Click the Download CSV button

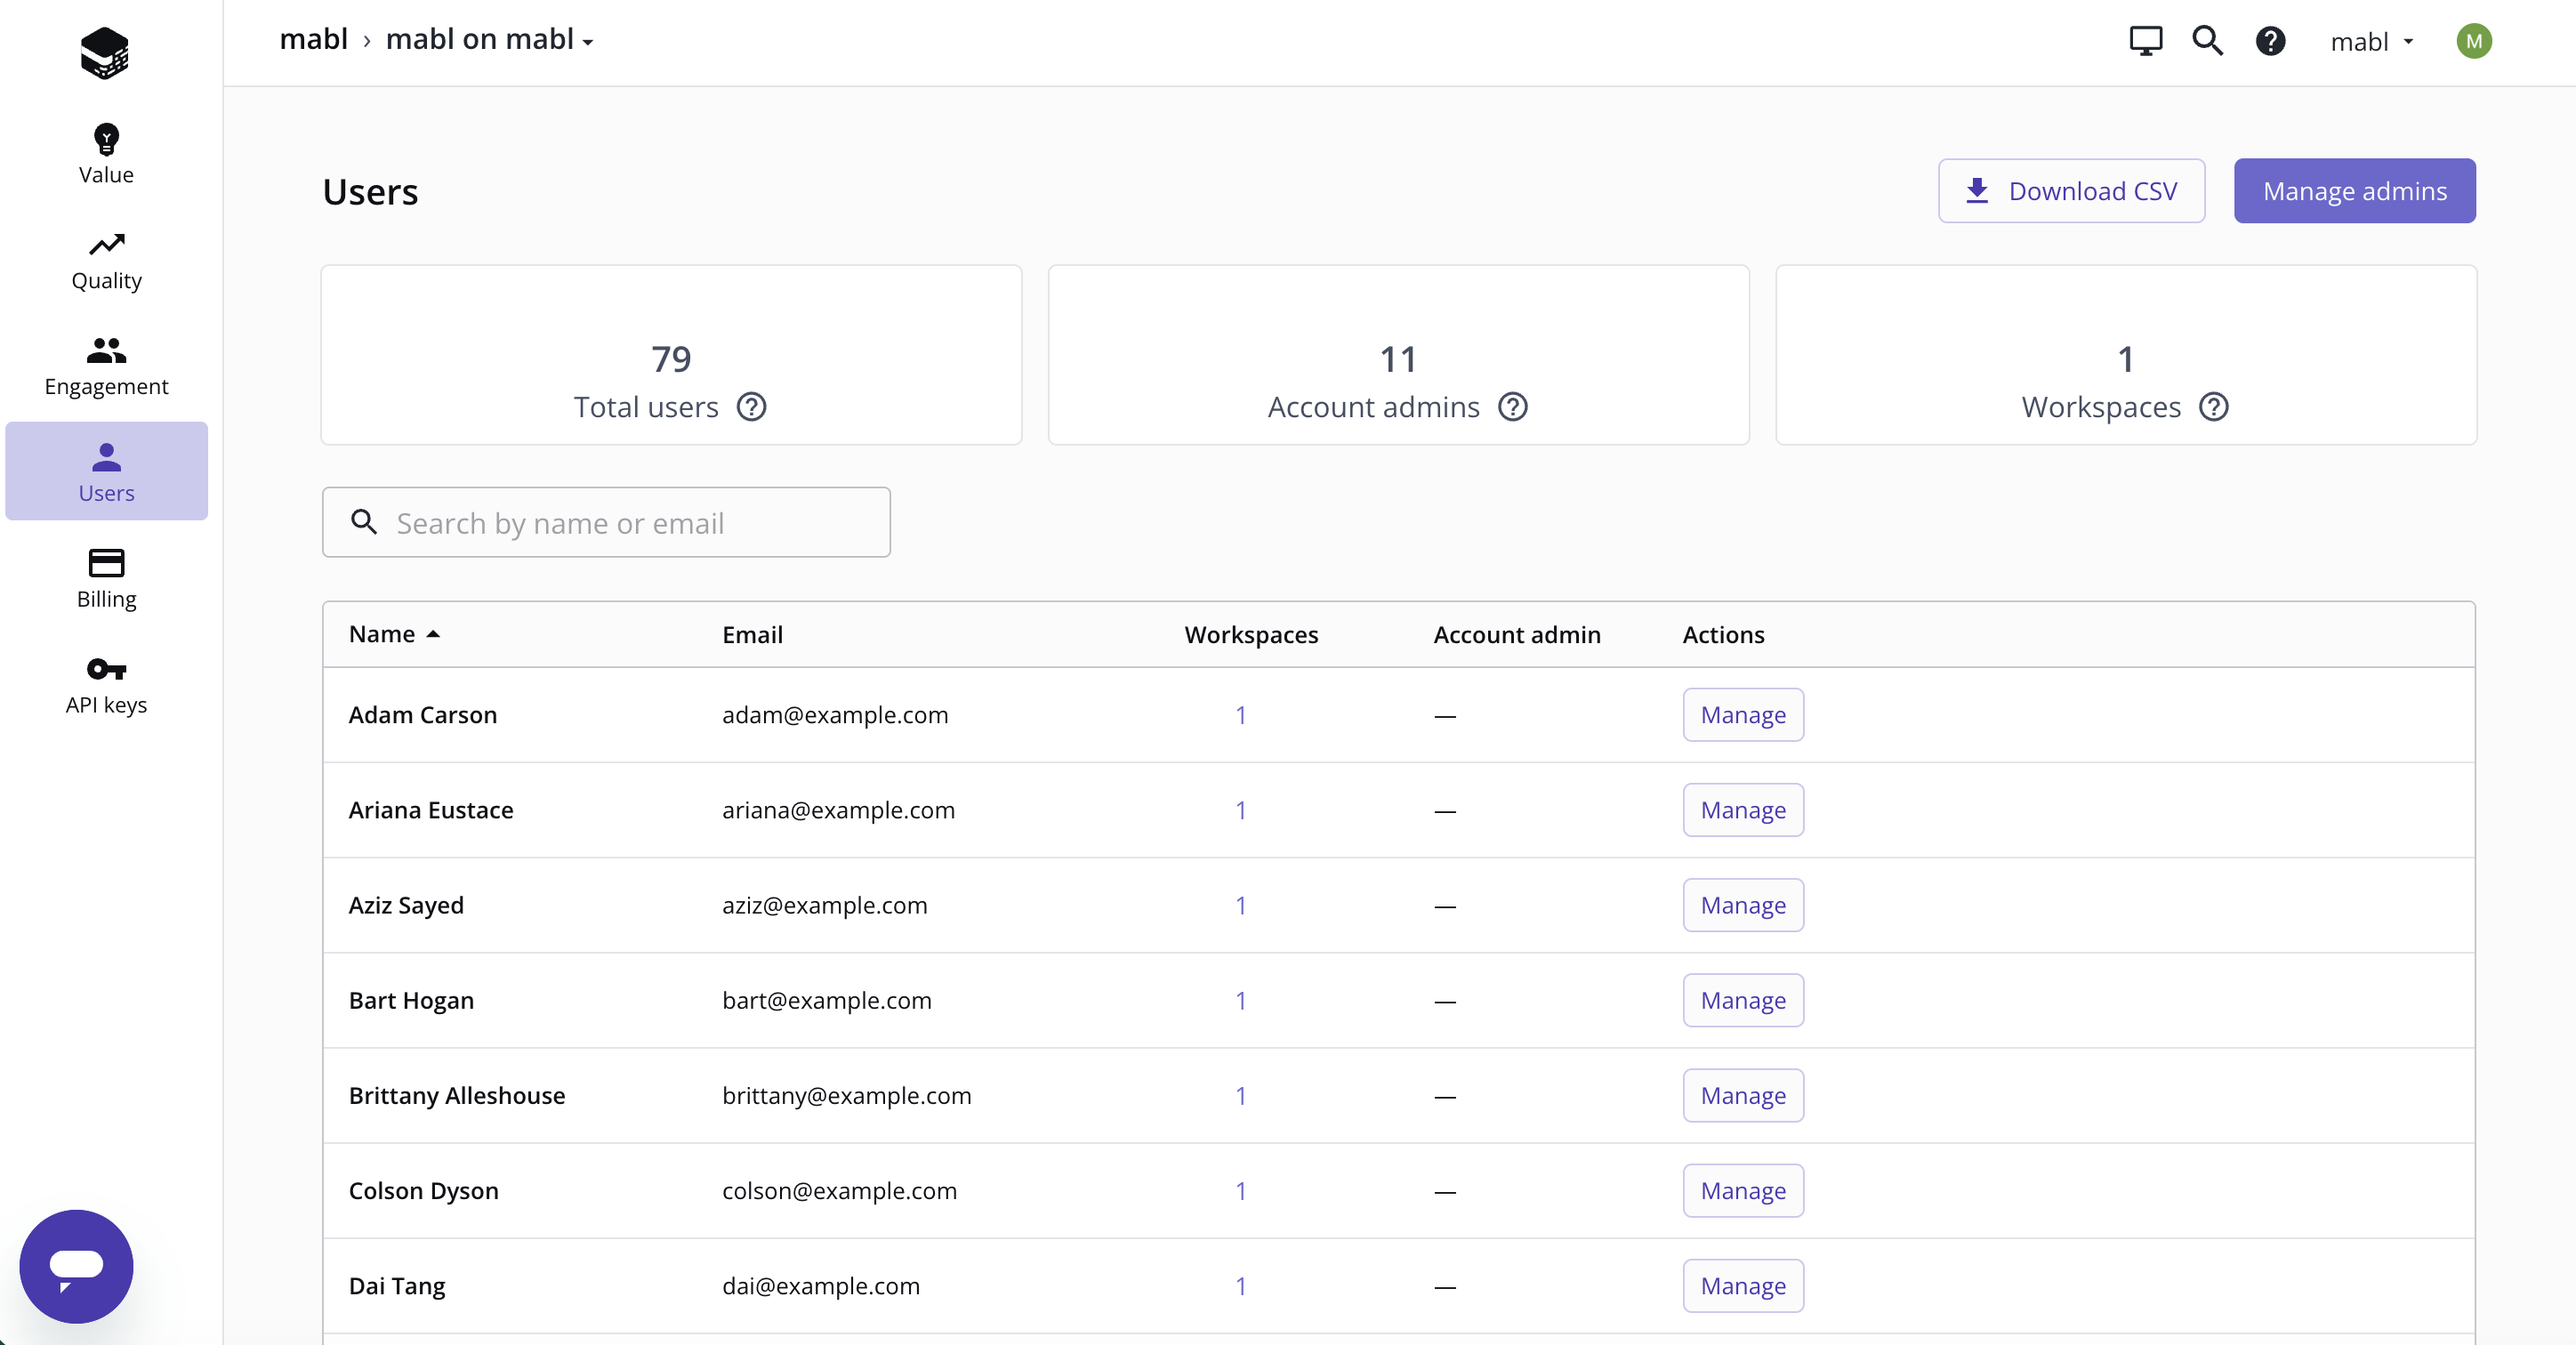tap(2071, 191)
